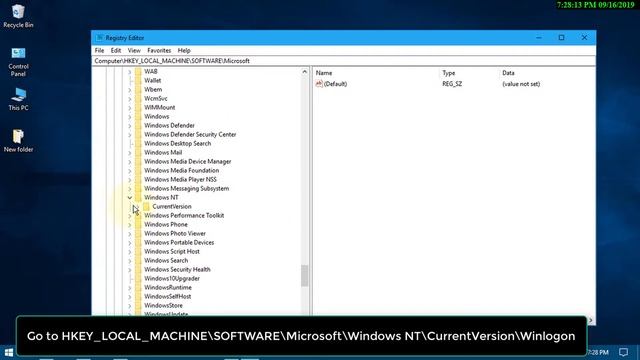Screen dimensions: 640x360
Task: Select the Windows Script Host key
Action: click(171, 251)
